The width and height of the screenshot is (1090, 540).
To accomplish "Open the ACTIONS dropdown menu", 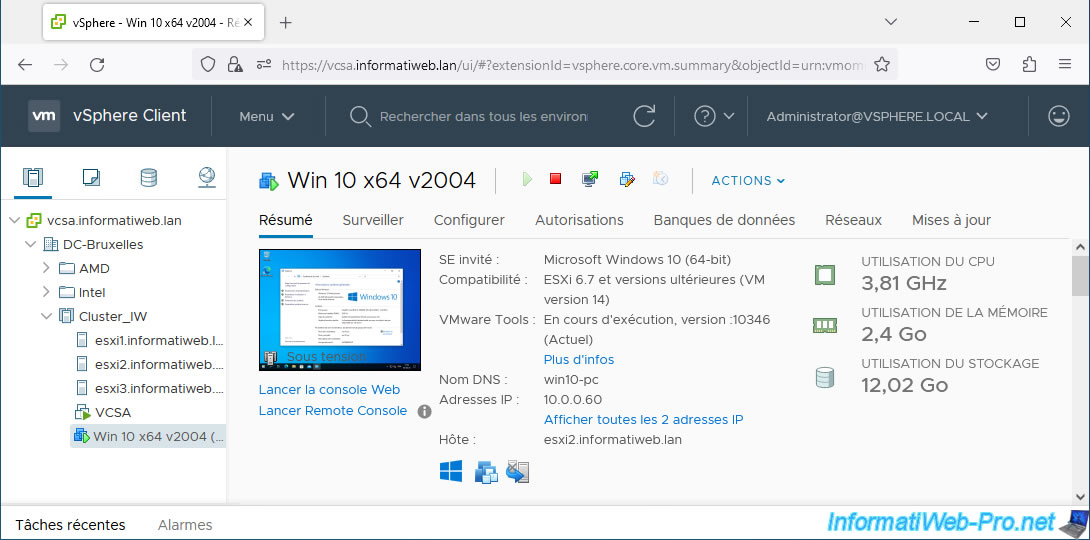I will 747,180.
